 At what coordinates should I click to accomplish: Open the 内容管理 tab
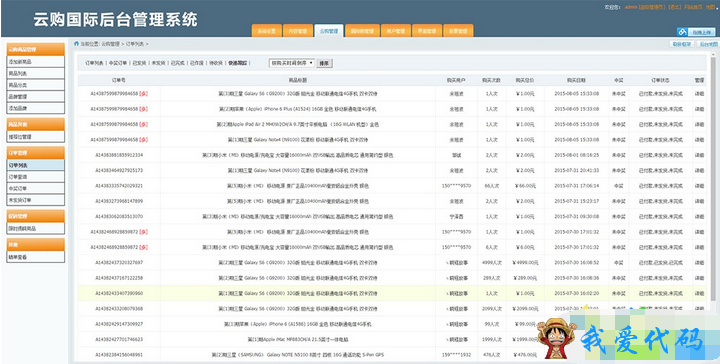(298, 31)
